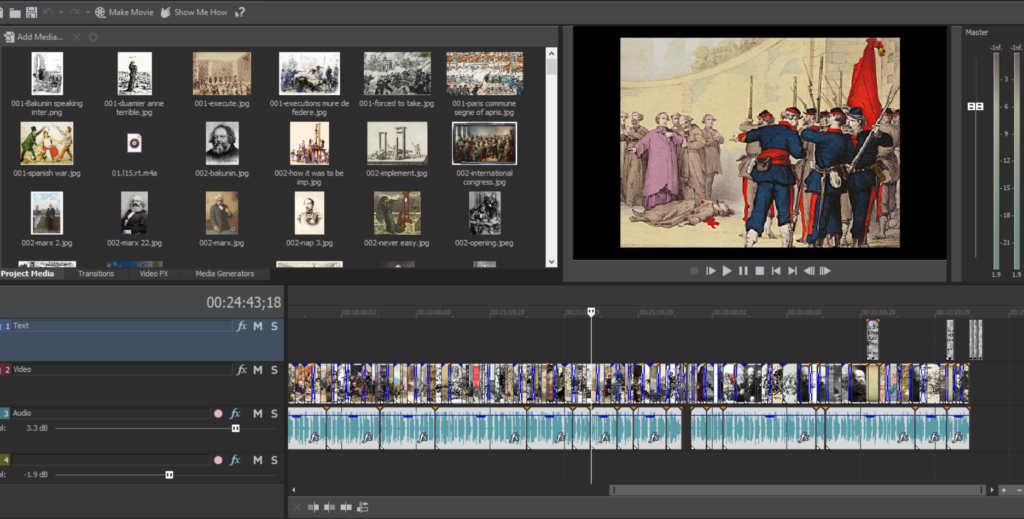
Task: Solo the Audio track
Action: point(274,413)
